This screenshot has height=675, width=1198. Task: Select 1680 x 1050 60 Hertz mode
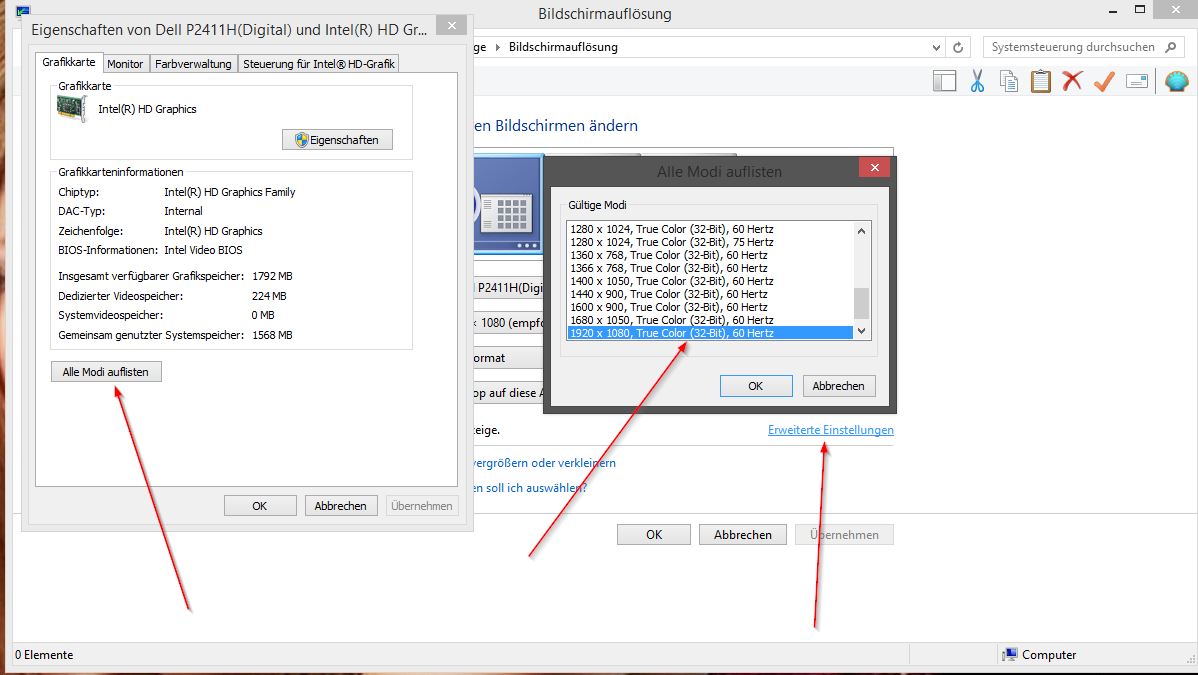click(x=710, y=320)
